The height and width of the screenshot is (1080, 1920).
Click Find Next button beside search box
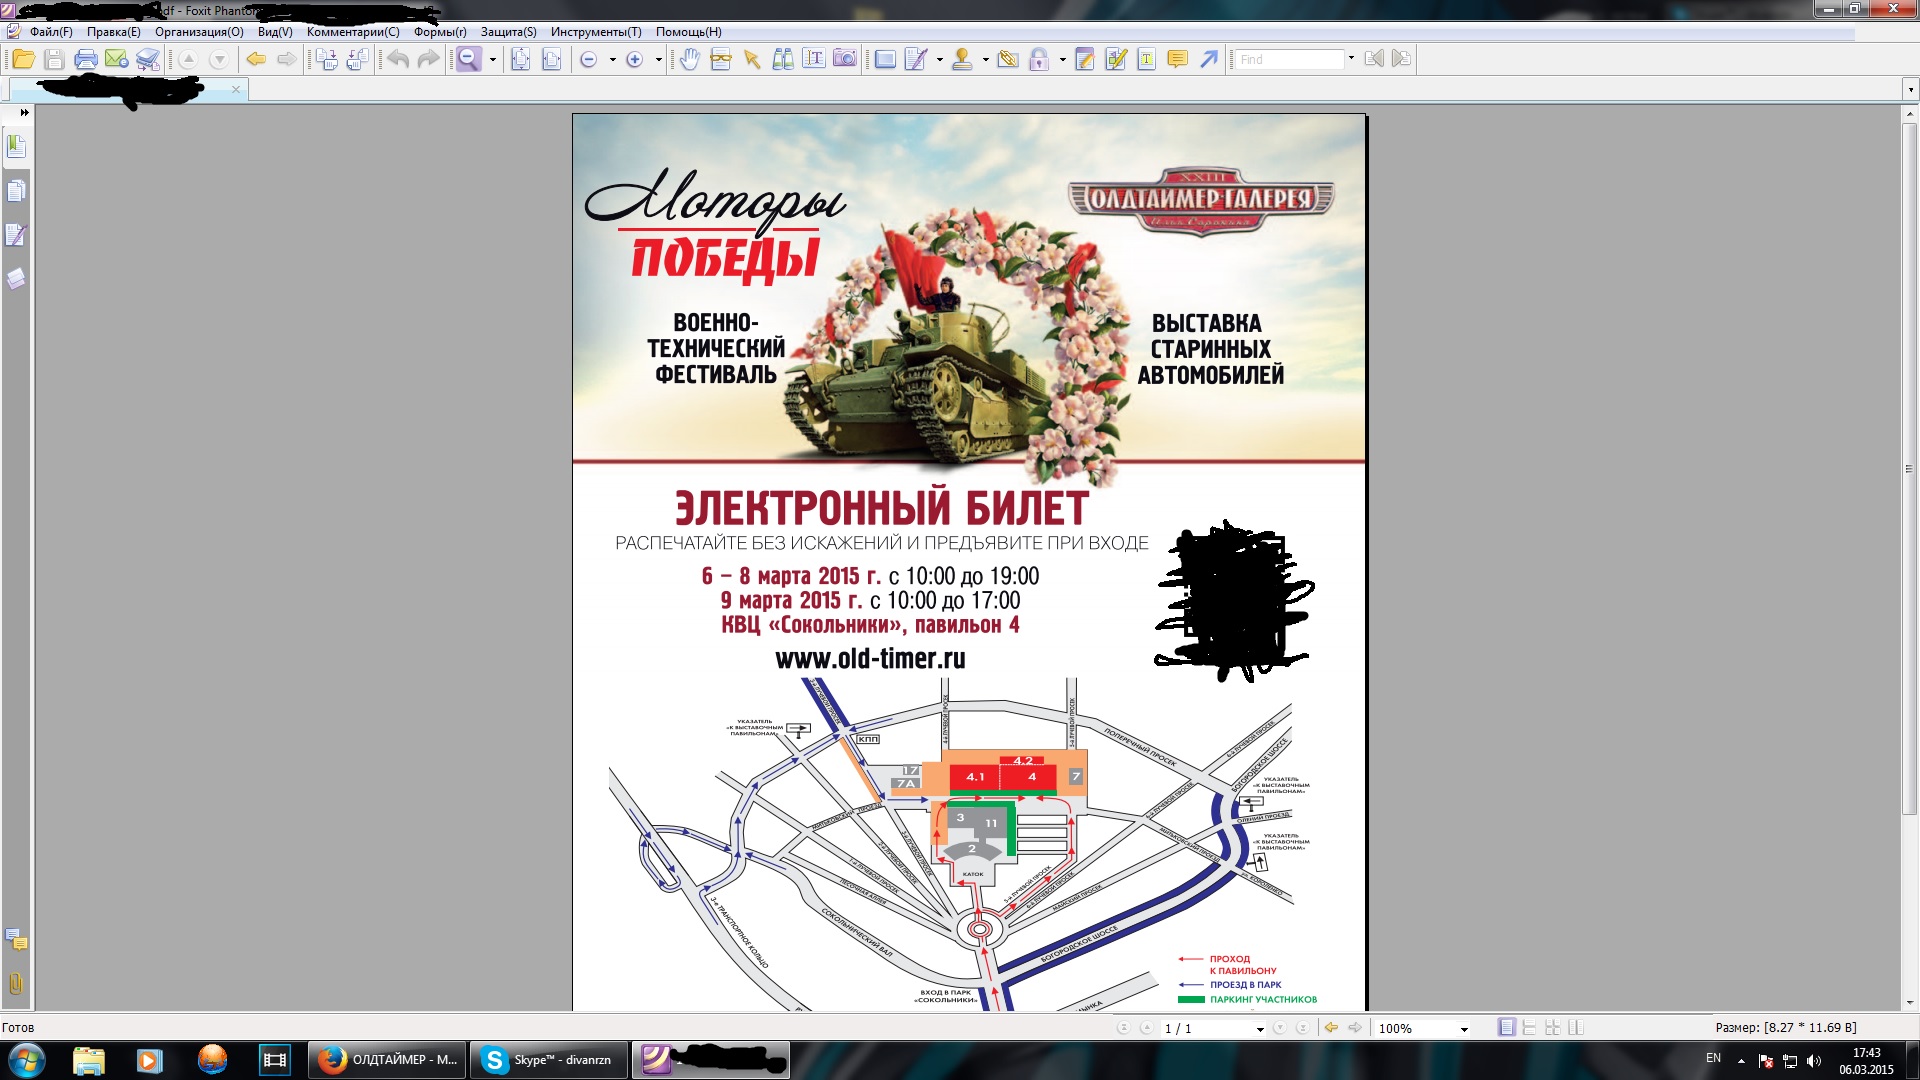(1401, 59)
